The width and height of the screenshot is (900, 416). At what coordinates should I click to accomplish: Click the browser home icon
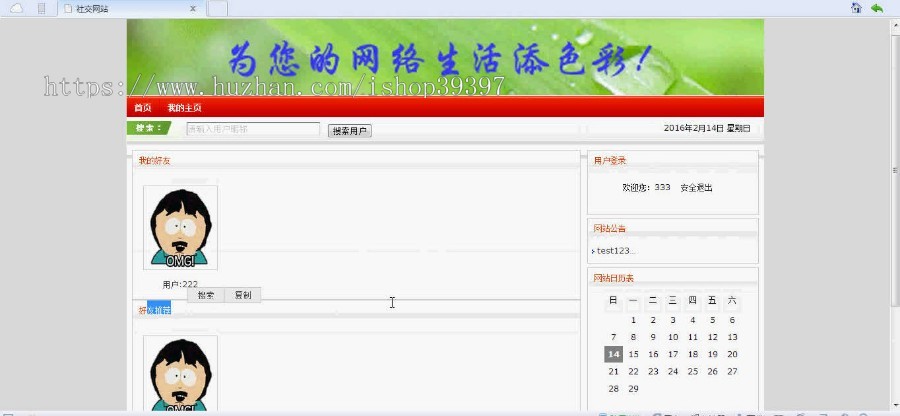click(856, 7)
